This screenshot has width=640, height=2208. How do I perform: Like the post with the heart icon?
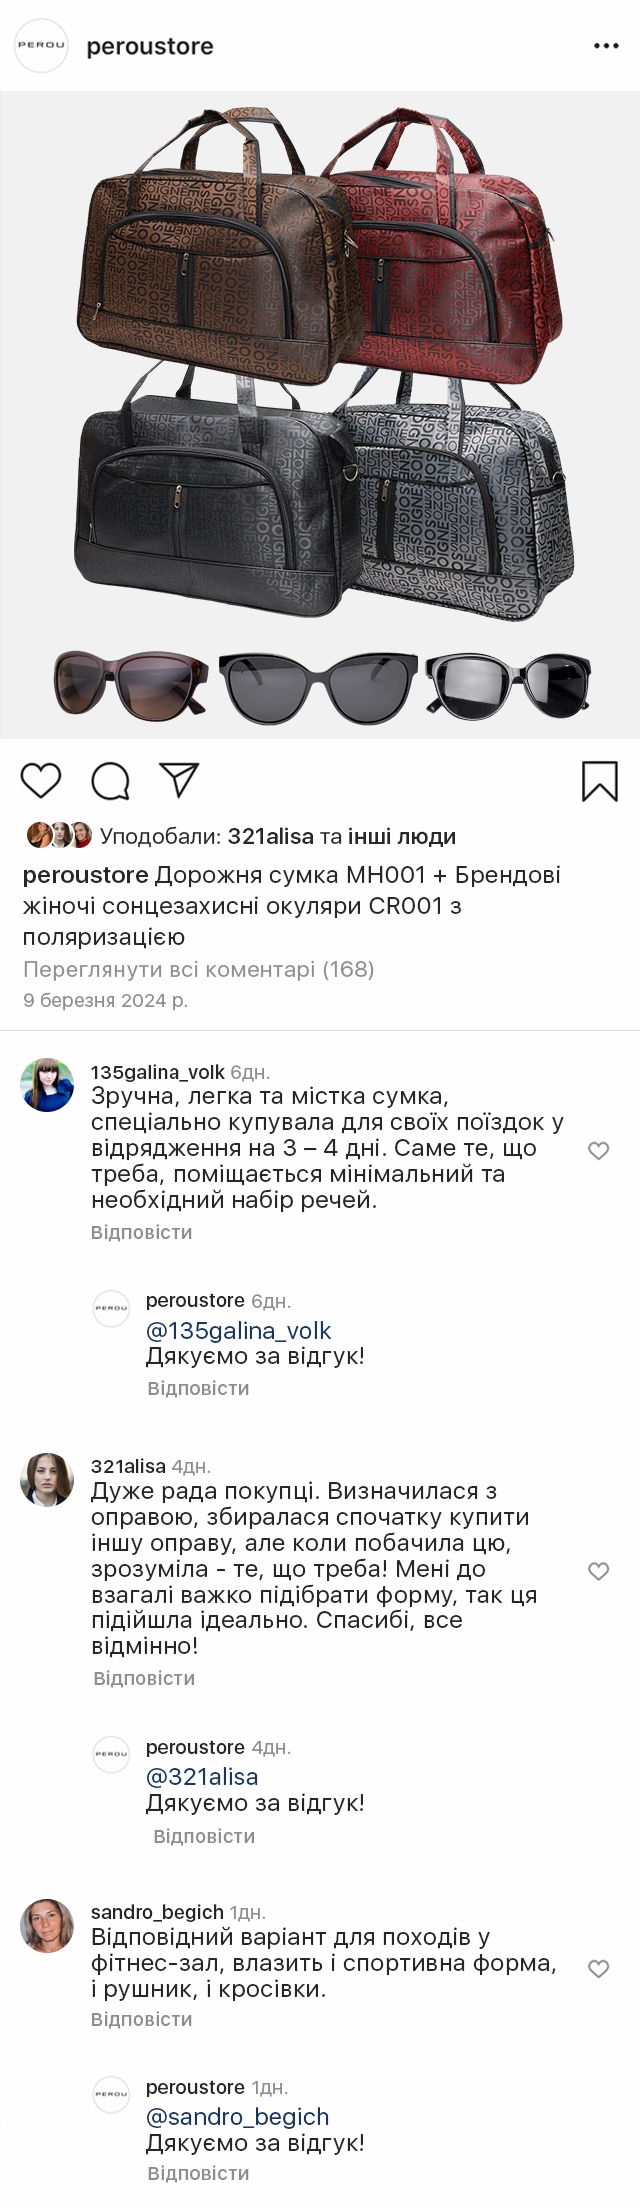tap(41, 780)
